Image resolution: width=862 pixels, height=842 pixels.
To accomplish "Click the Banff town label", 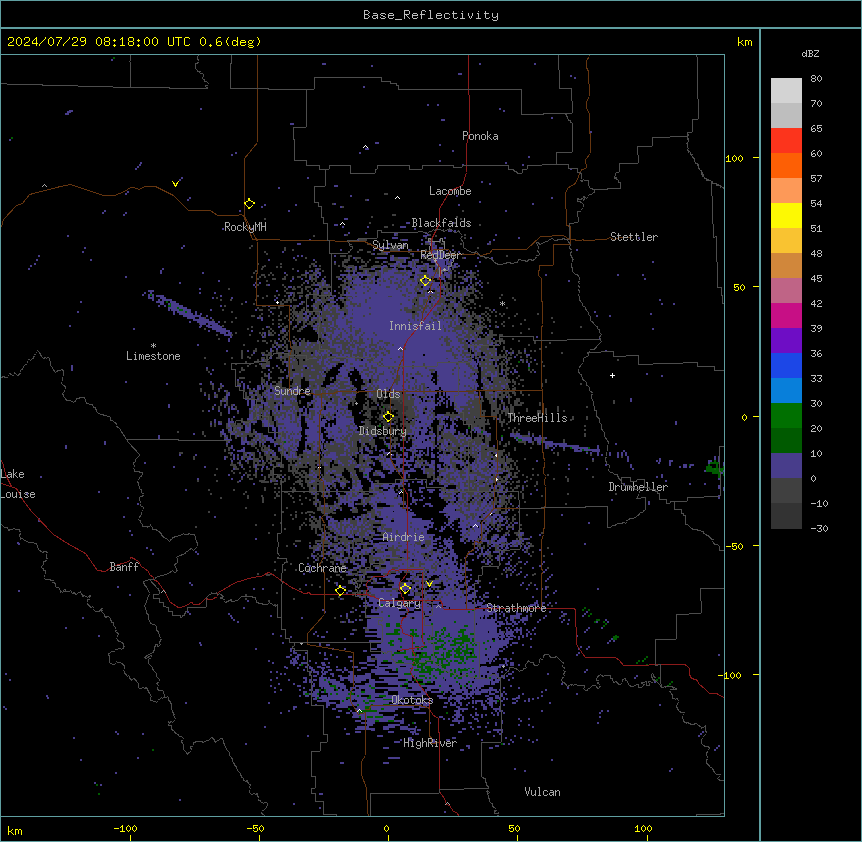I will point(124,567).
